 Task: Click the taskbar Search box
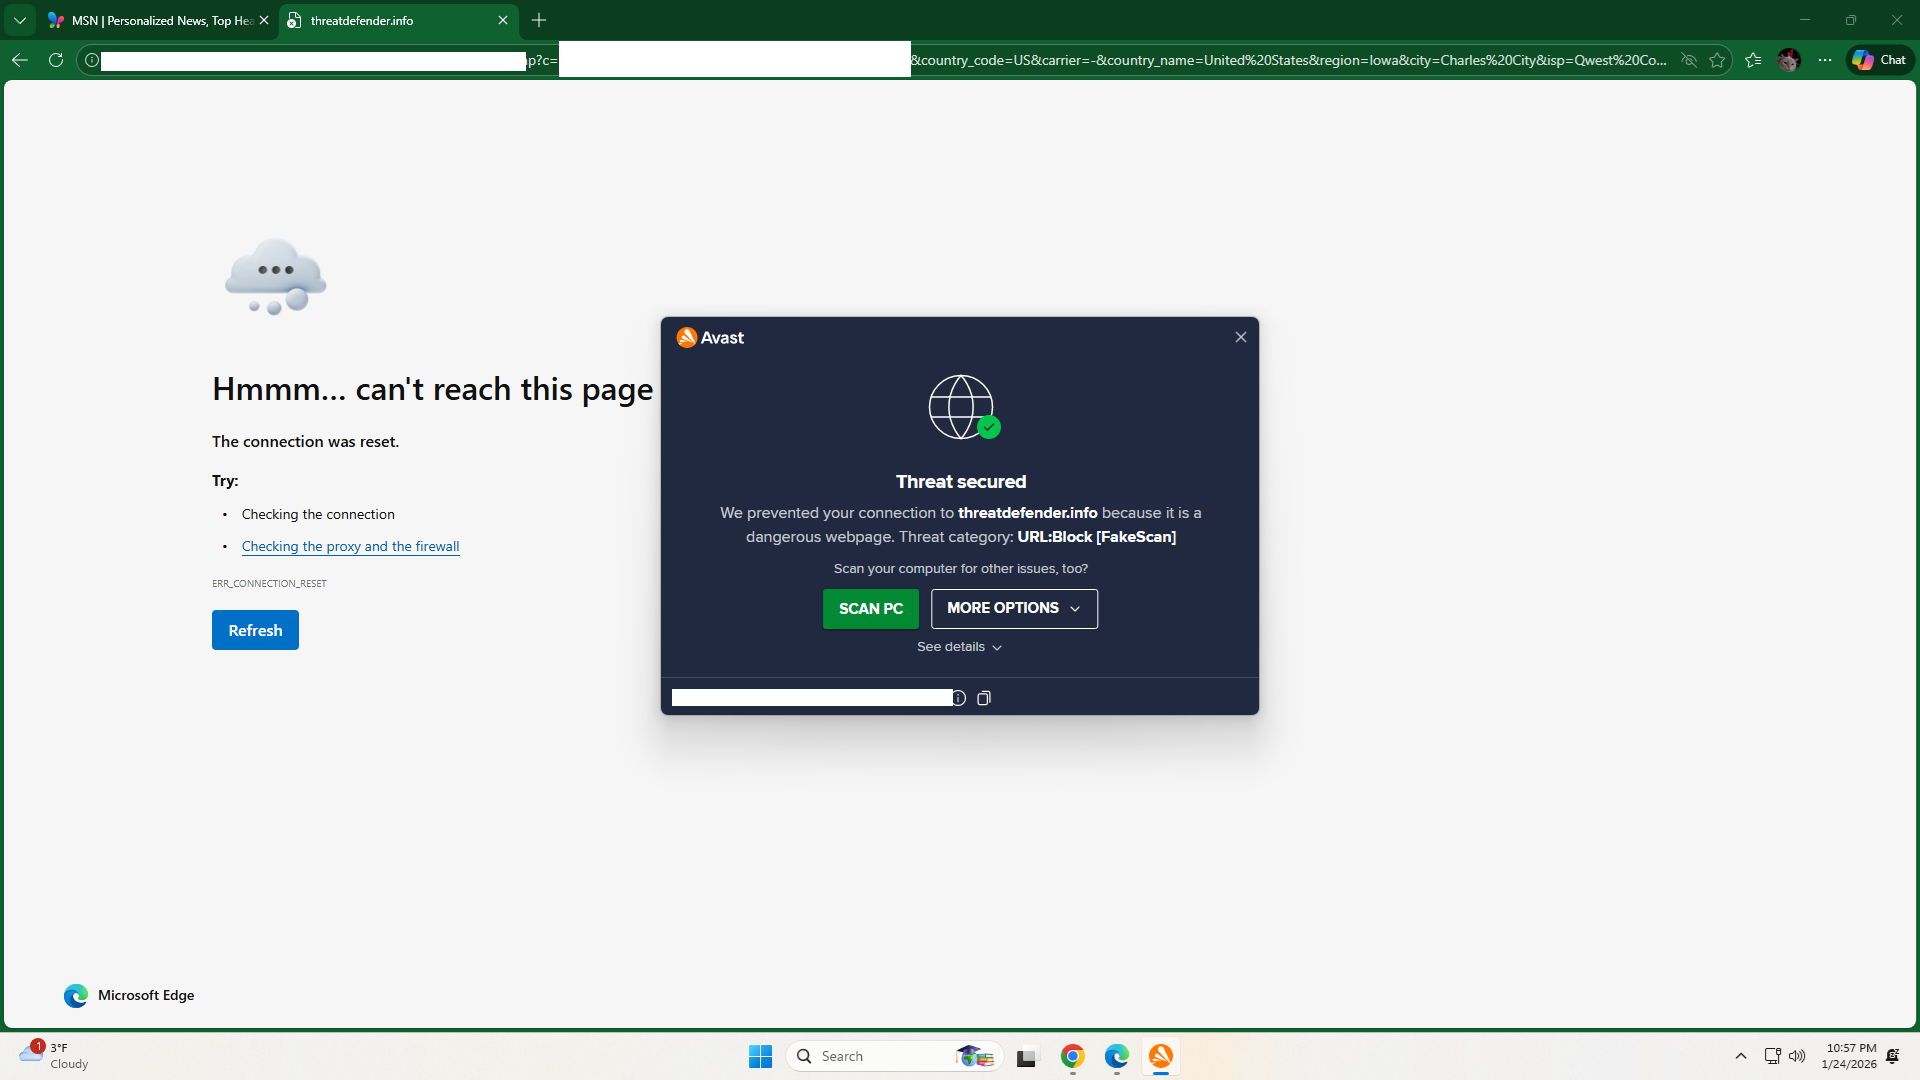point(896,1056)
